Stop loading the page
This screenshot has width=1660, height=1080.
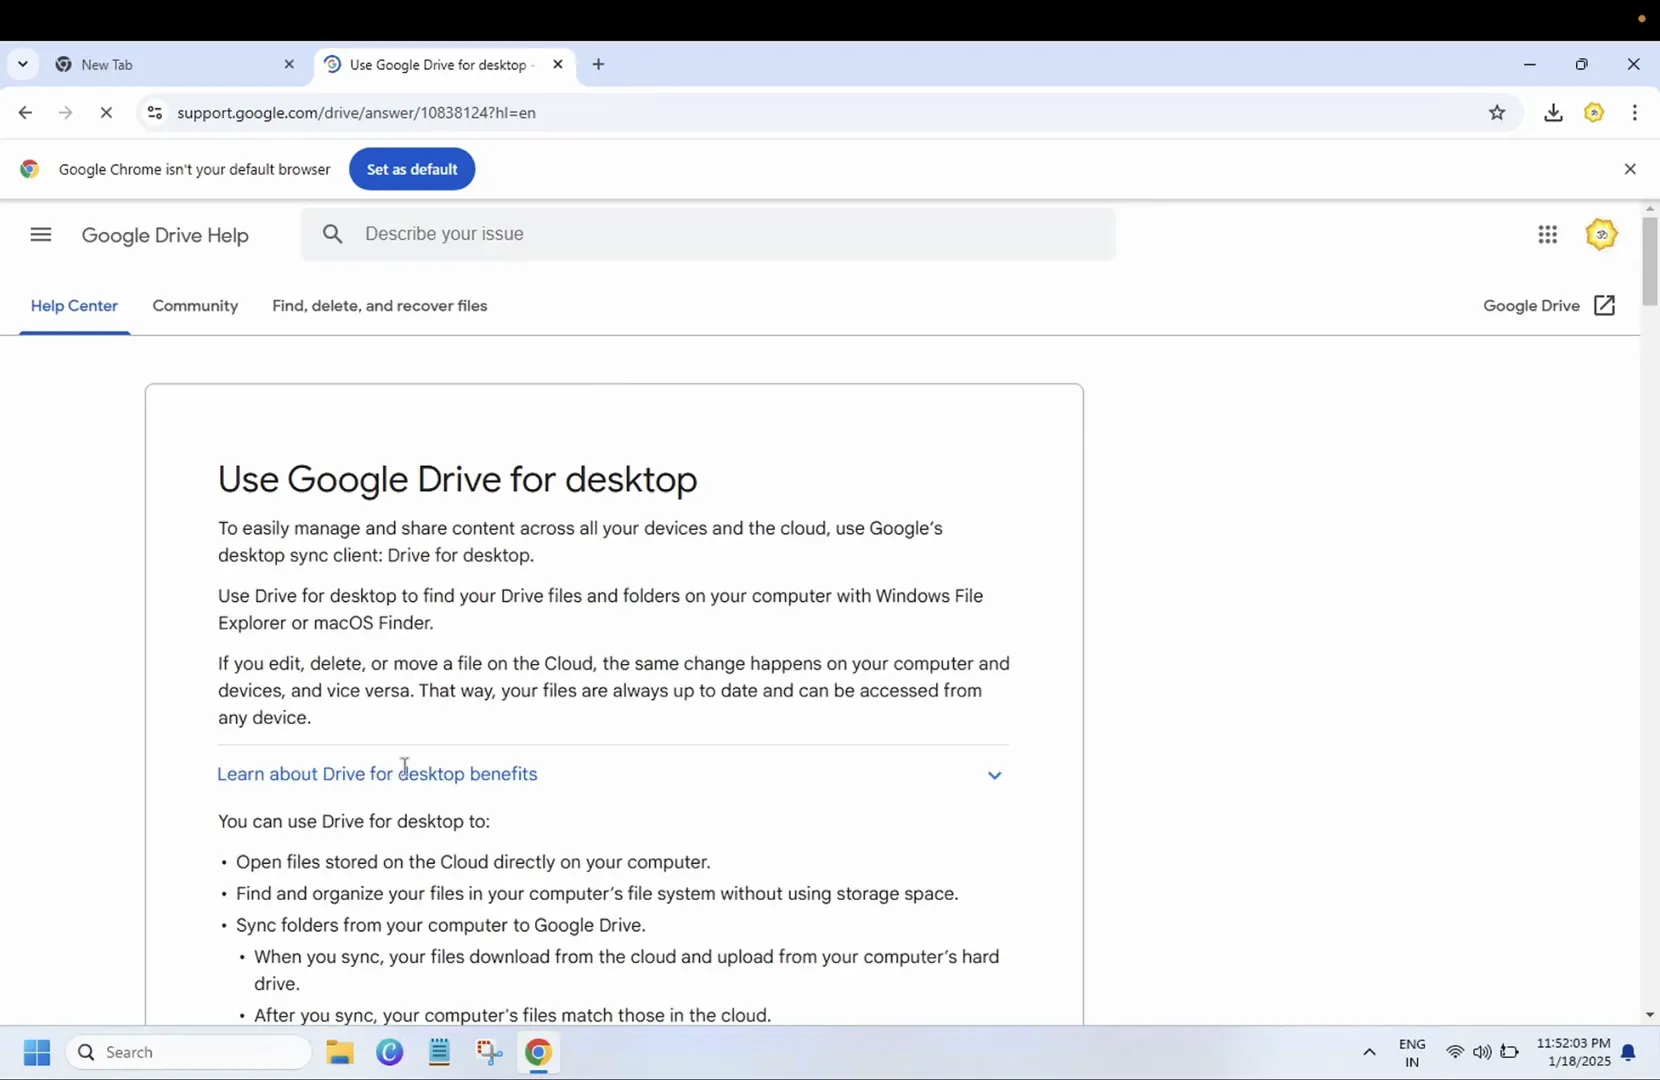click(x=106, y=113)
